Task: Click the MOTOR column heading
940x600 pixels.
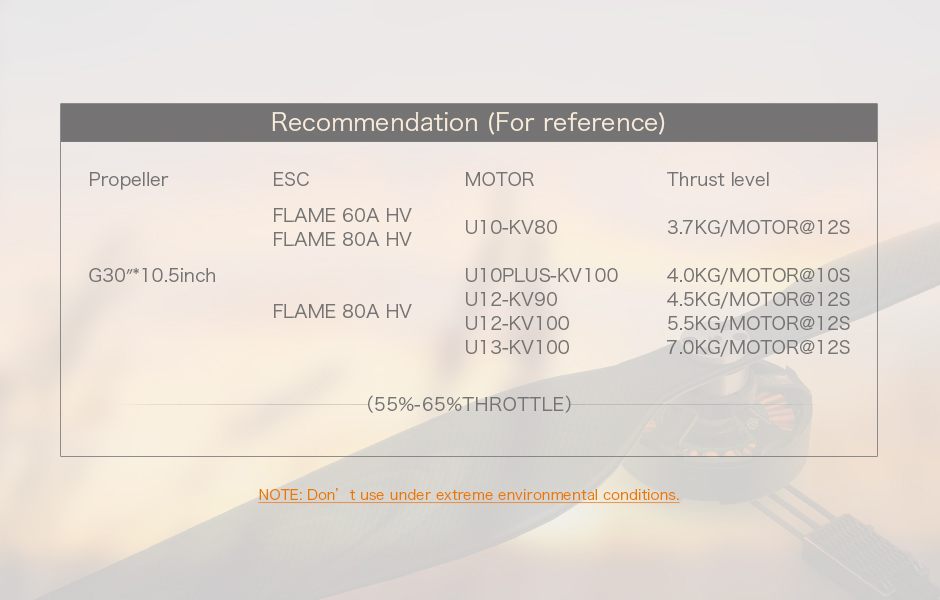Action: tap(499, 180)
